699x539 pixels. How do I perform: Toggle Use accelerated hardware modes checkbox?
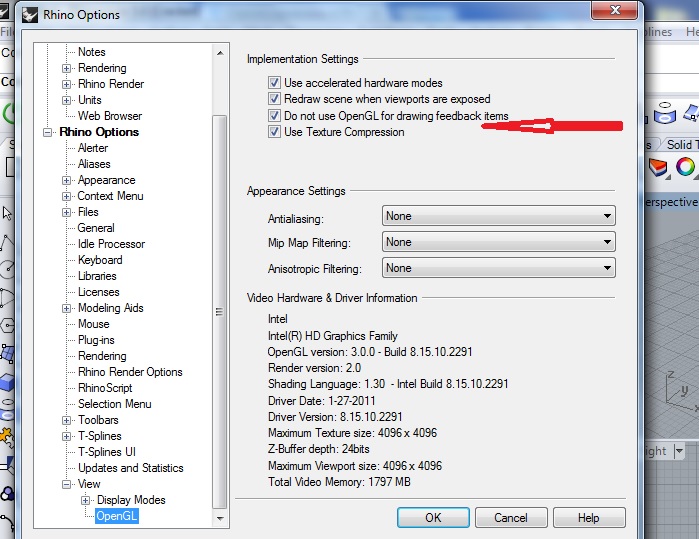point(274,82)
